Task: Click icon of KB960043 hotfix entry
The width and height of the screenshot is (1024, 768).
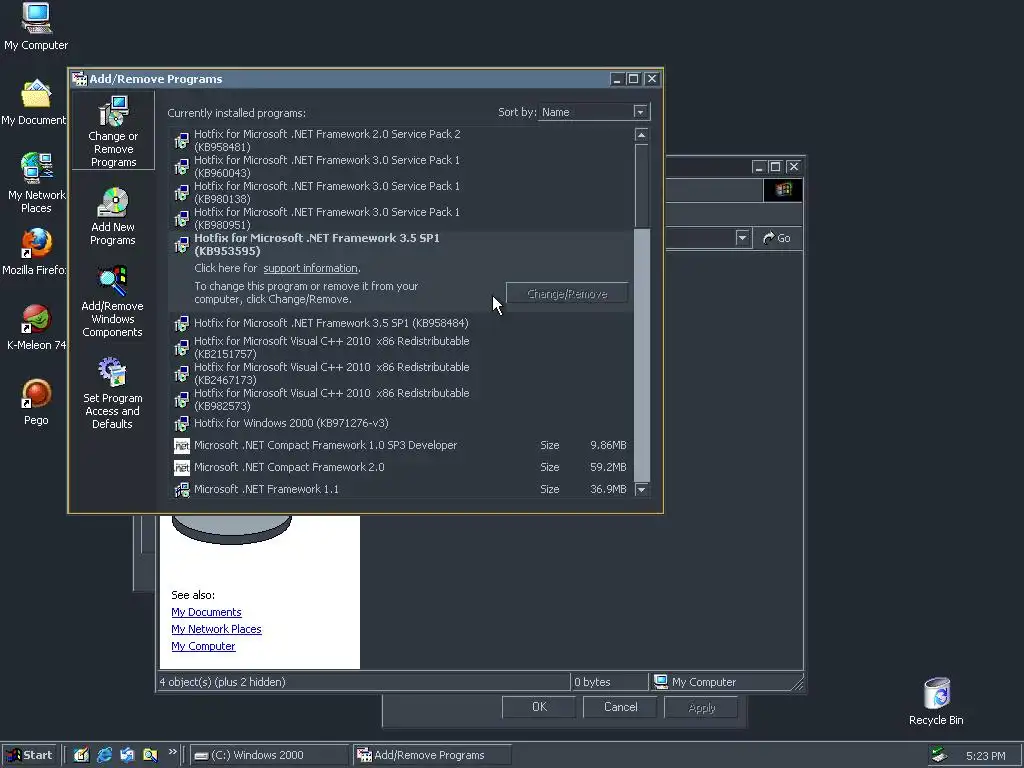Action: (182, 167)
